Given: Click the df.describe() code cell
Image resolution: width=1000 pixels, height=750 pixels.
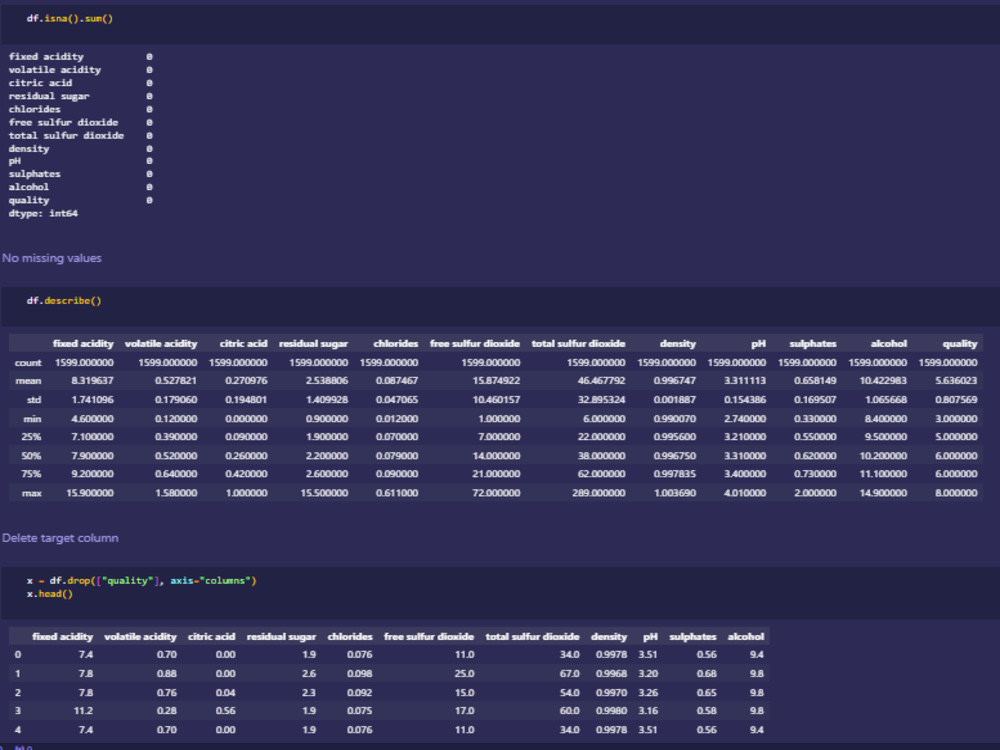Looking at the screenshot, I should (500, 306).
